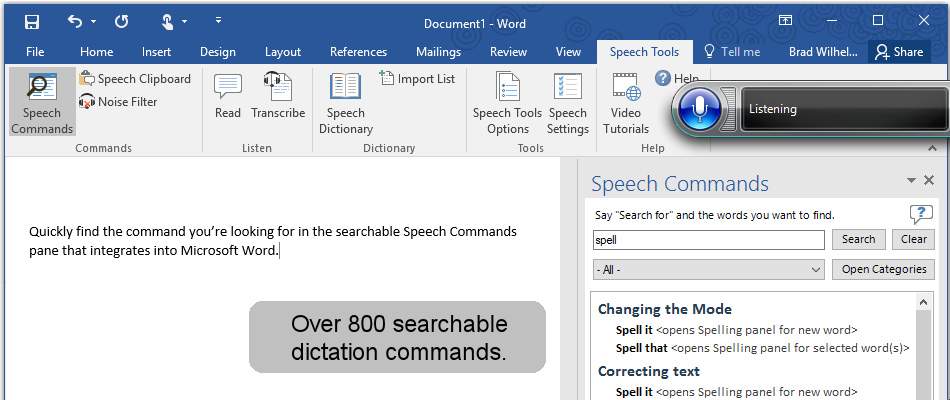Open the View tab
Image resolution: width=950 pixels, height=400 pixels.
click(x=568, y=52)
